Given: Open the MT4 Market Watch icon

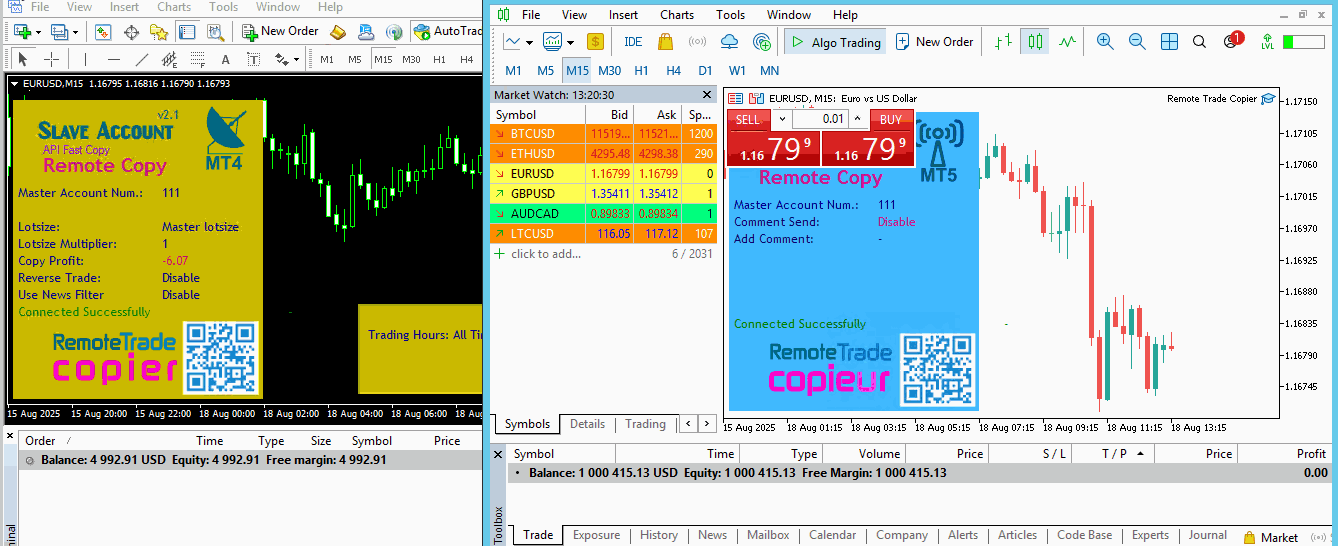Looking at the screenshot, I should pos(102,31).
